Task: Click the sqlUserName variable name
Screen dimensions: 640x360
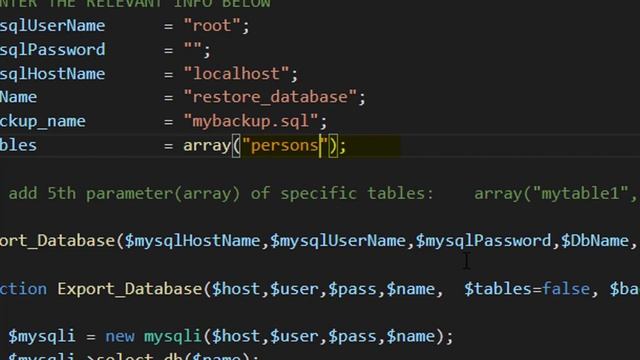Action: tap(53, 26)
